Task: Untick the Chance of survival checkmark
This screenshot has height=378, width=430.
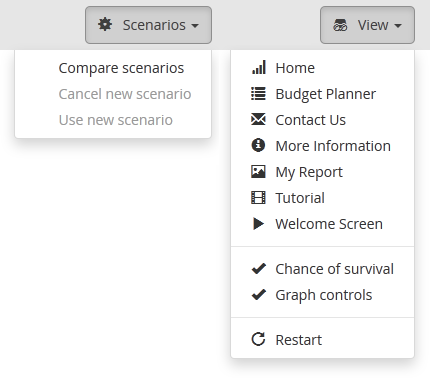Action: click(259, 269)
